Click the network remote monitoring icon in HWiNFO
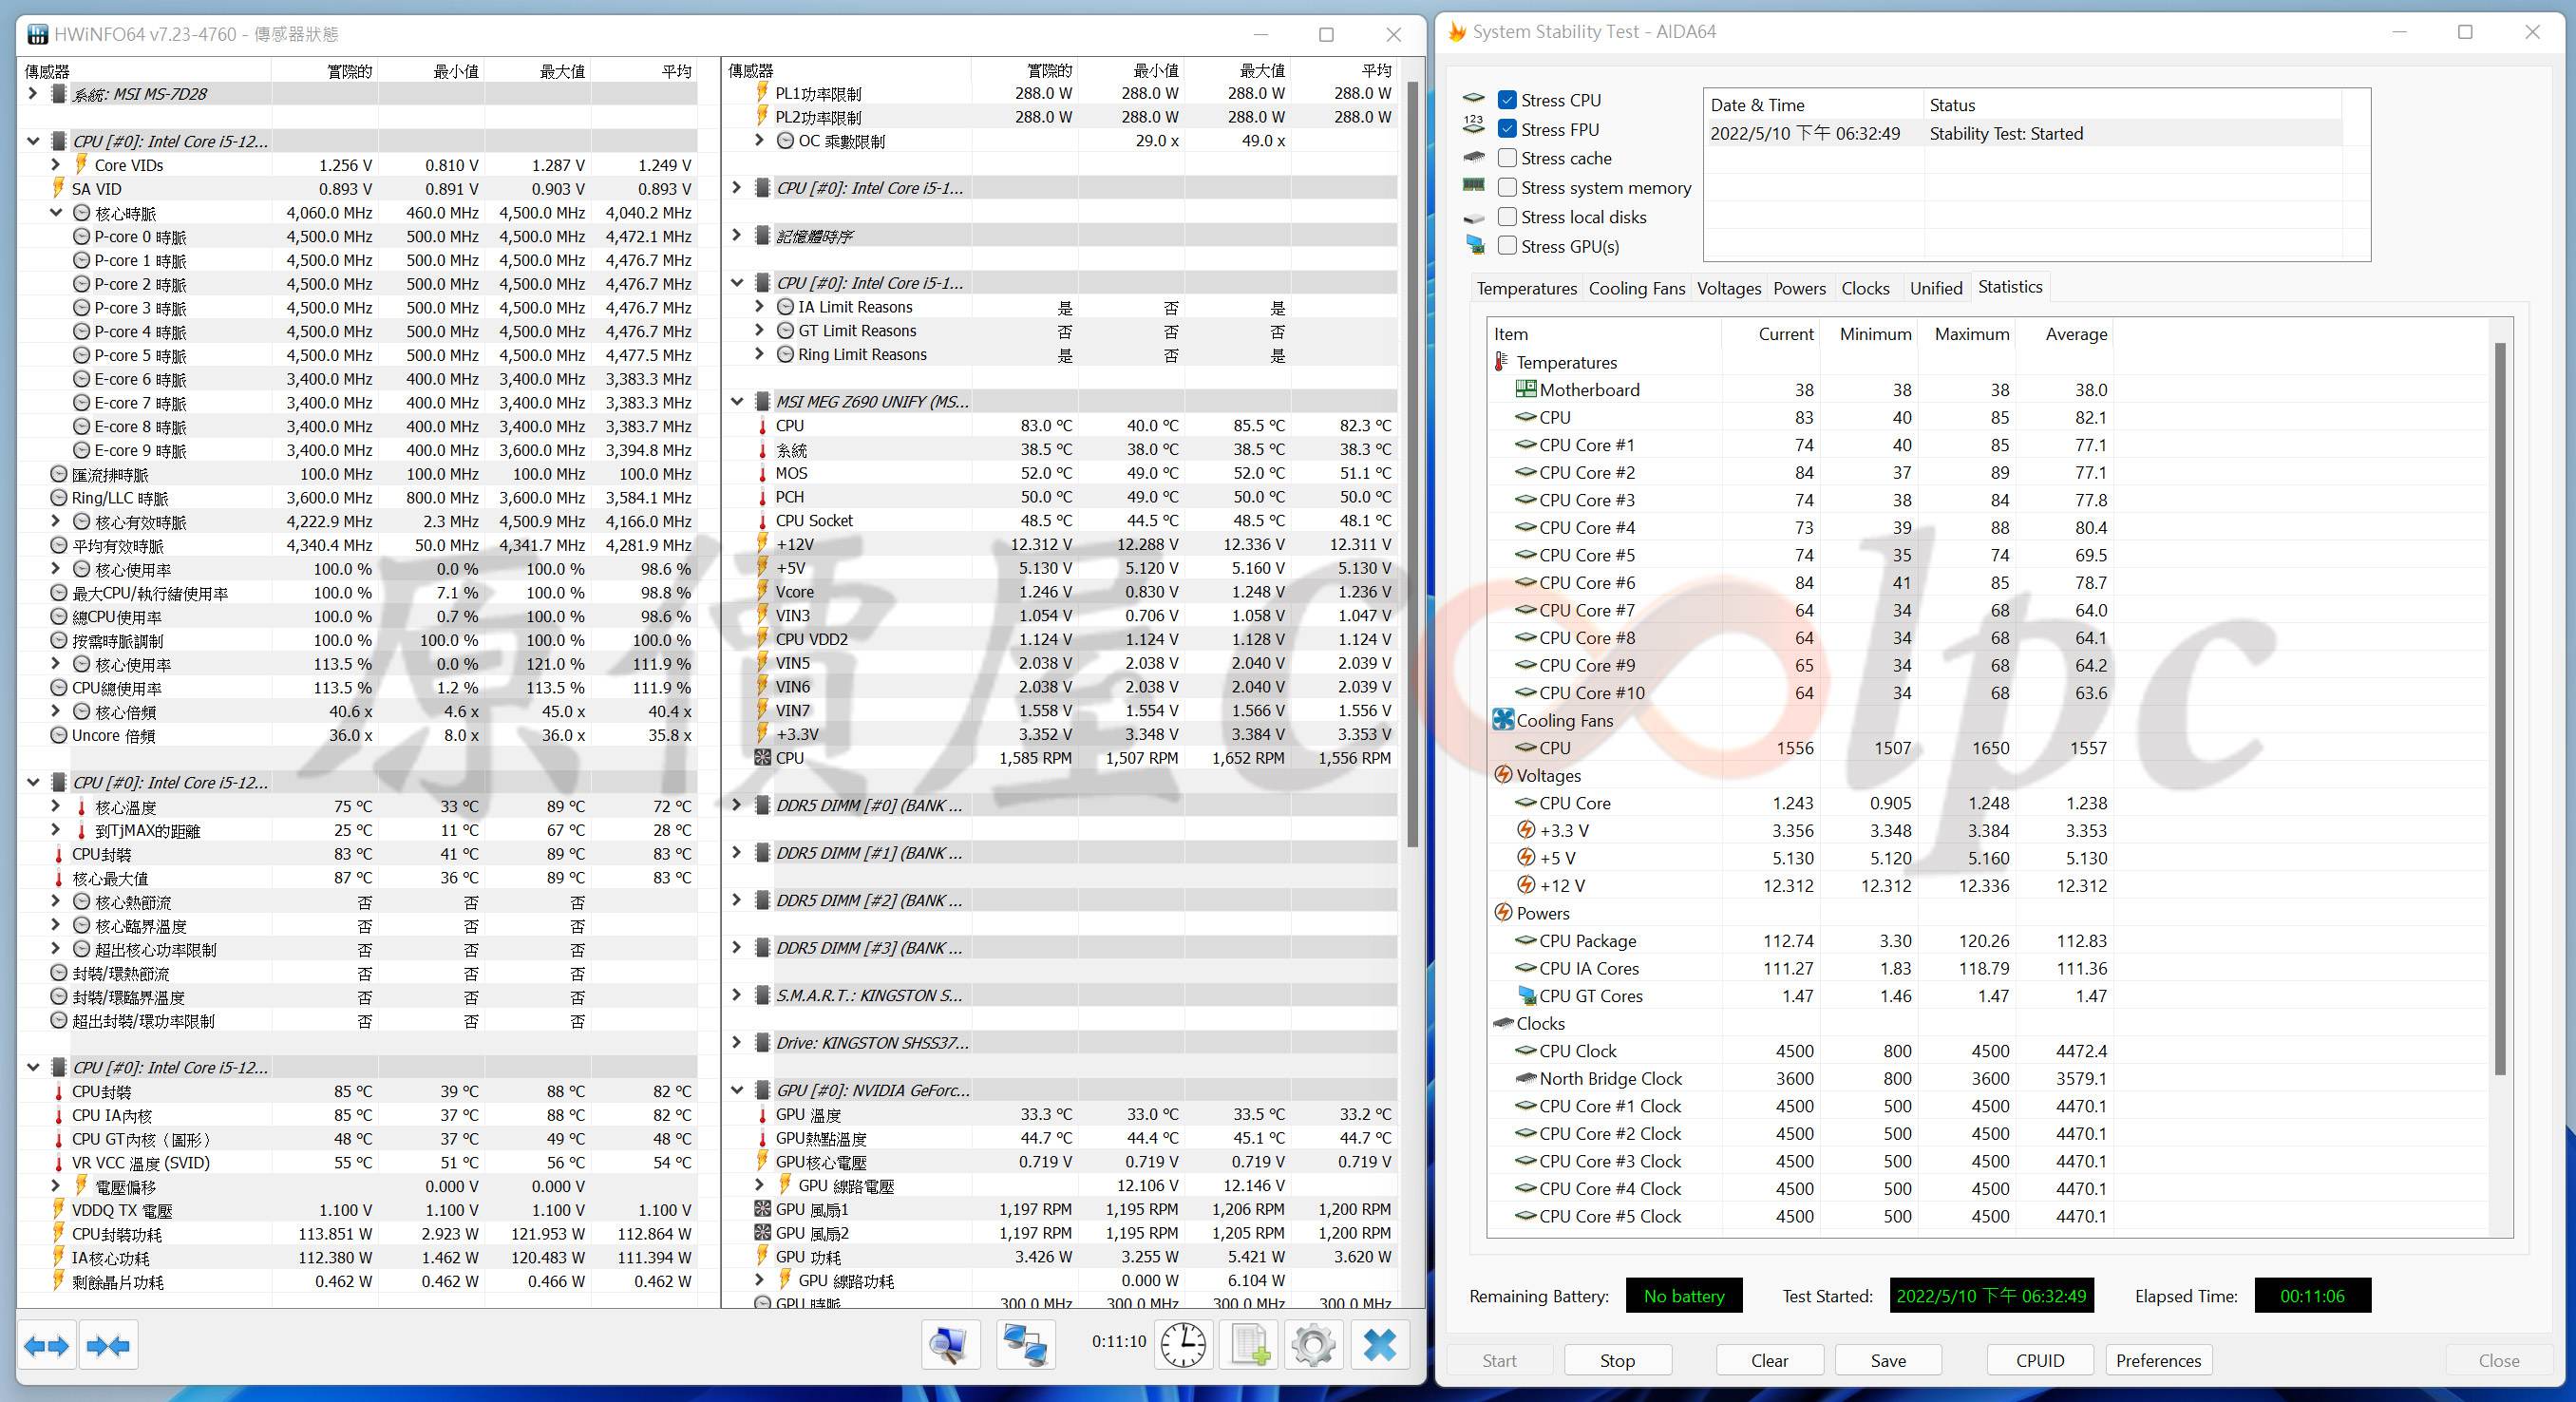The width and height of the screenshot is (2576, 1402). [1025, 1346]
